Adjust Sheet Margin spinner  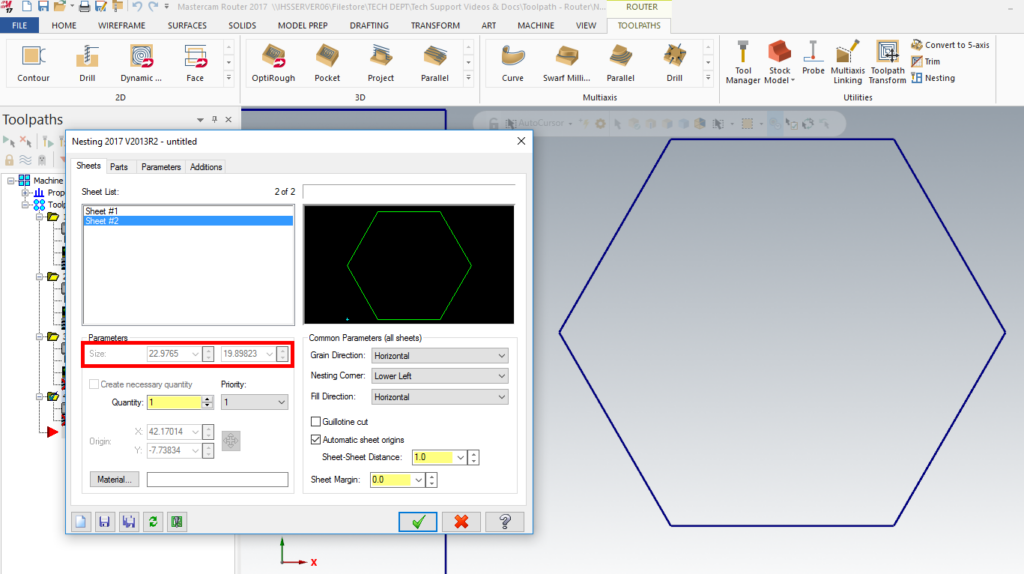pyautogui.click(x=432, y=480)
